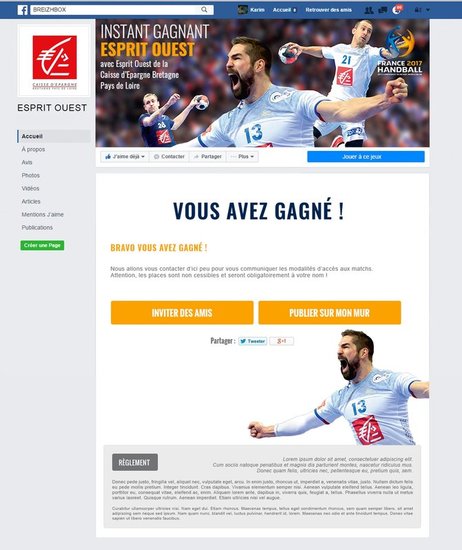The image size is (462, 550).
Task: Click the Publier sur mon mur button
Action: click(330, 313)
